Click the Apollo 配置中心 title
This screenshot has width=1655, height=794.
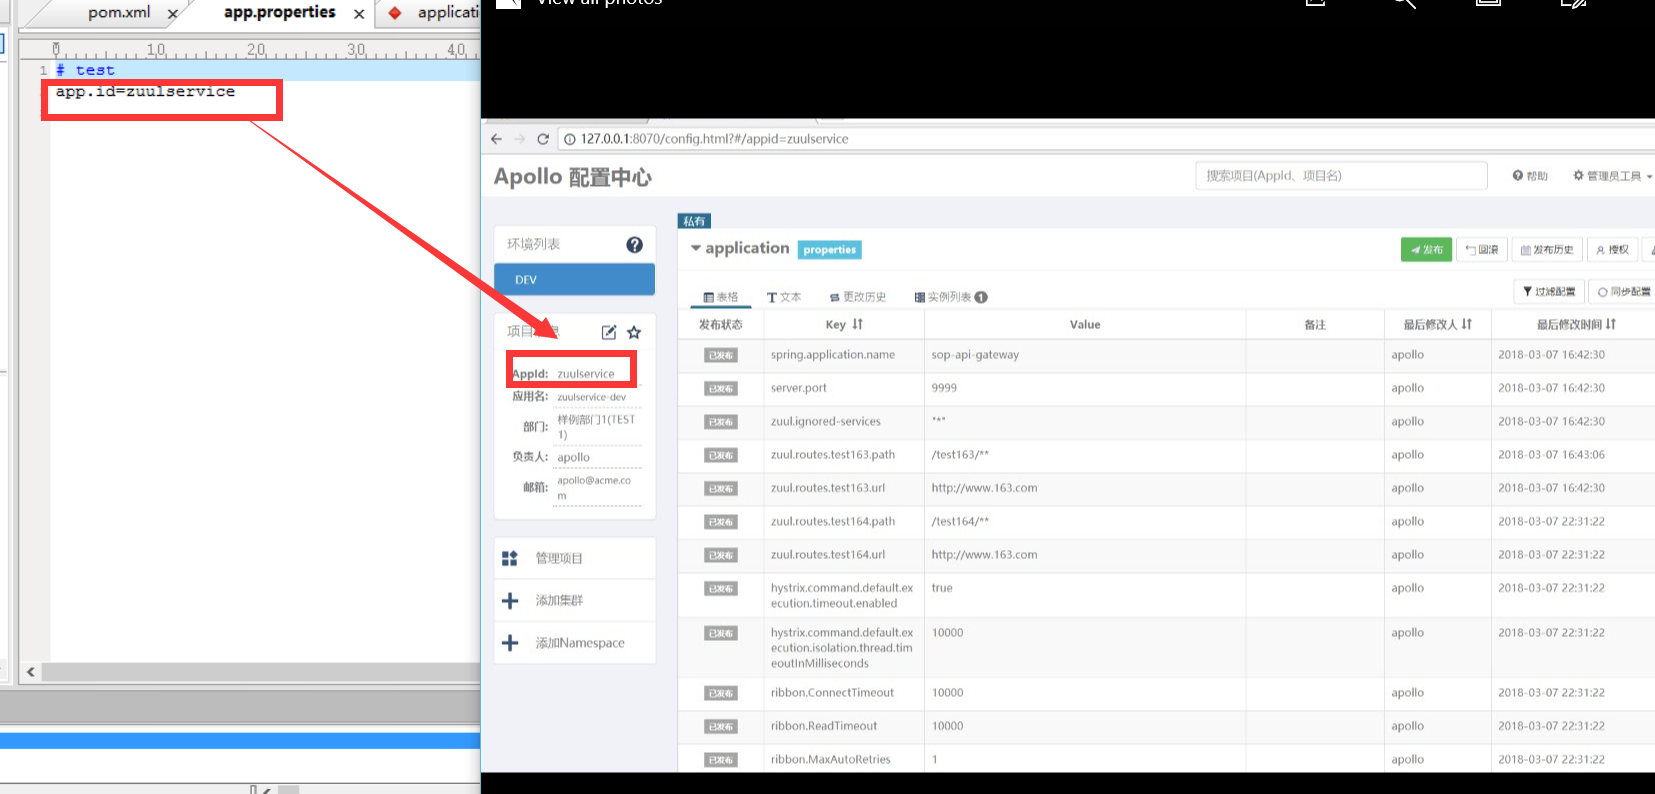pos(573,177)
